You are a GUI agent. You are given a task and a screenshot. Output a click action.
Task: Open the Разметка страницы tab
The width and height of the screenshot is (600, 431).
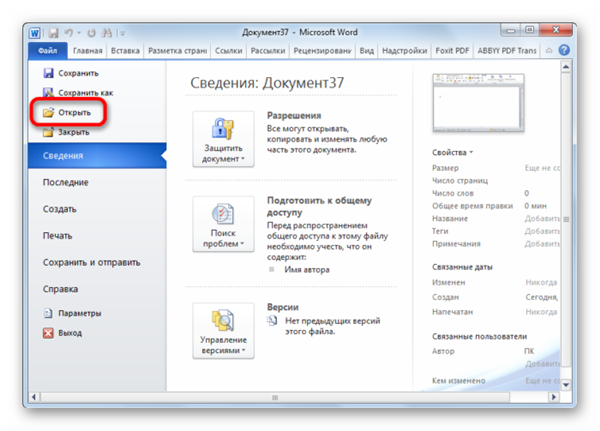pos(177,51)
